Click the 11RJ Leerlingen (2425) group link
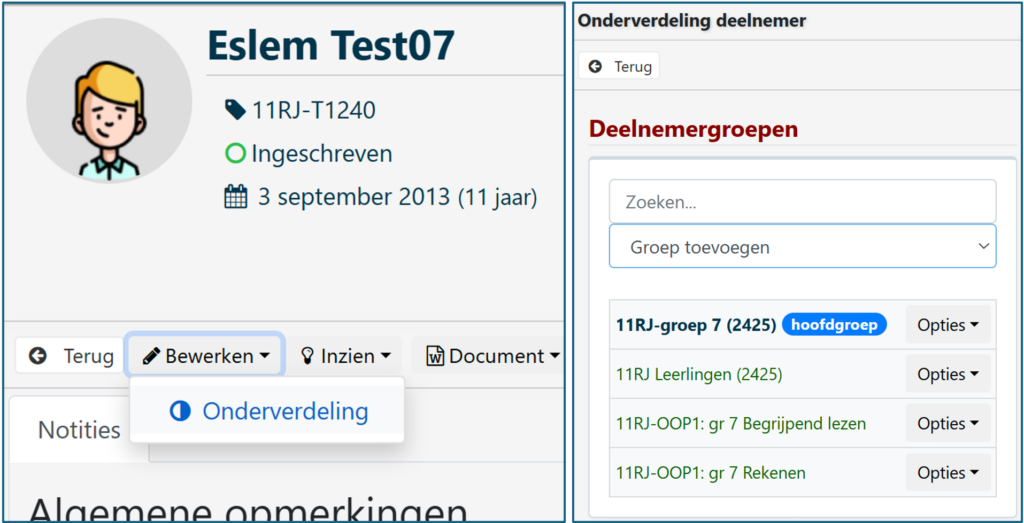 pos(699,374)
